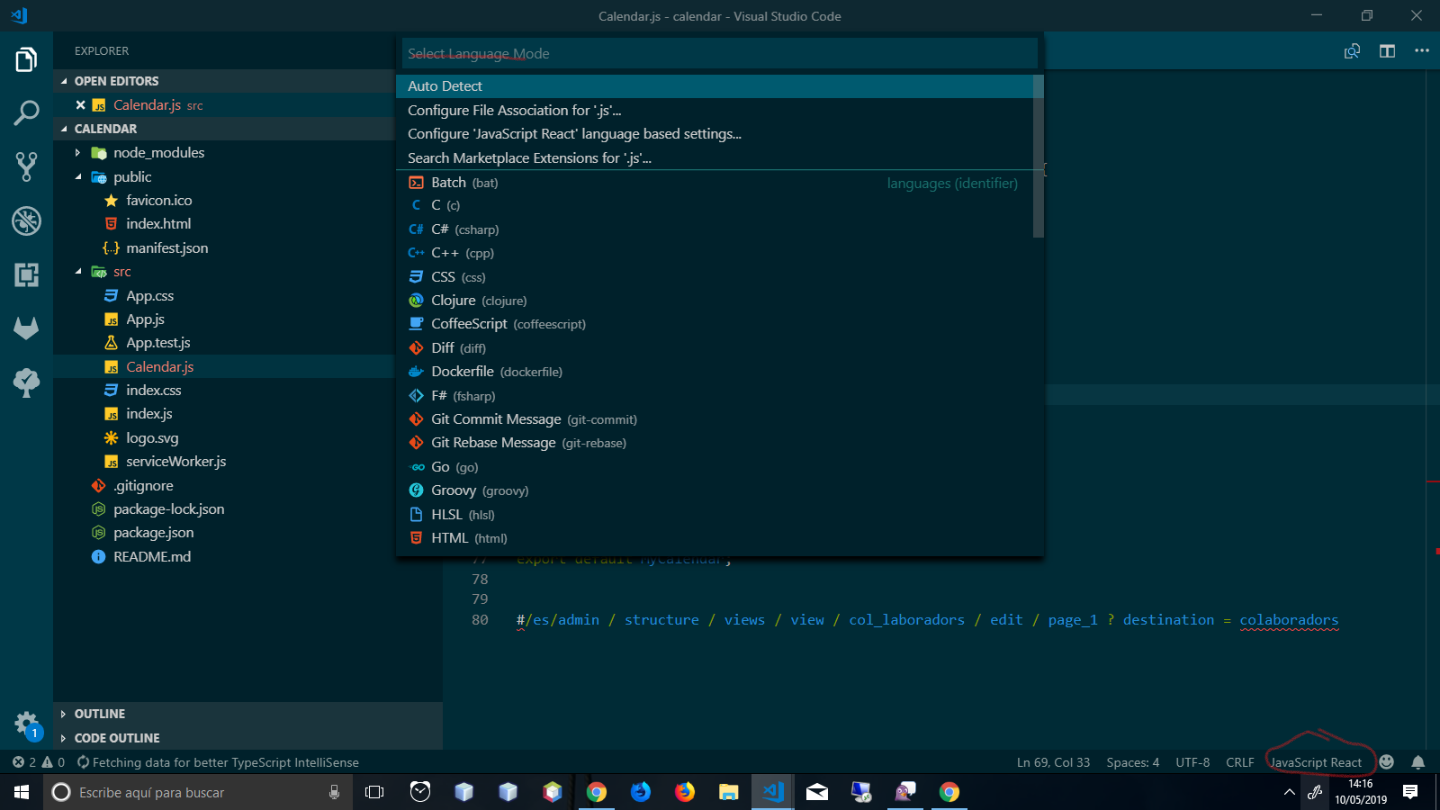Viewport: 1440px width, 810px height.
Task: Open the tree icon view in activity bar
Action: point(26,382)
